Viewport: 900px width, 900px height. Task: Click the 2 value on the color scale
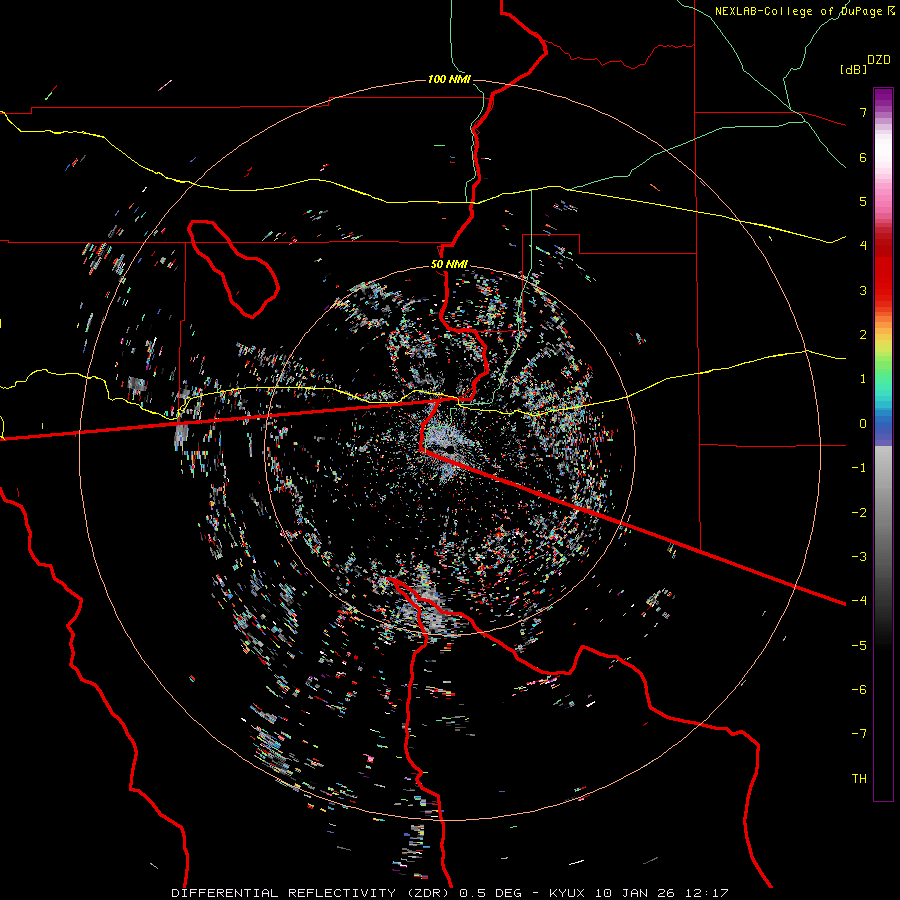[863, 335]
